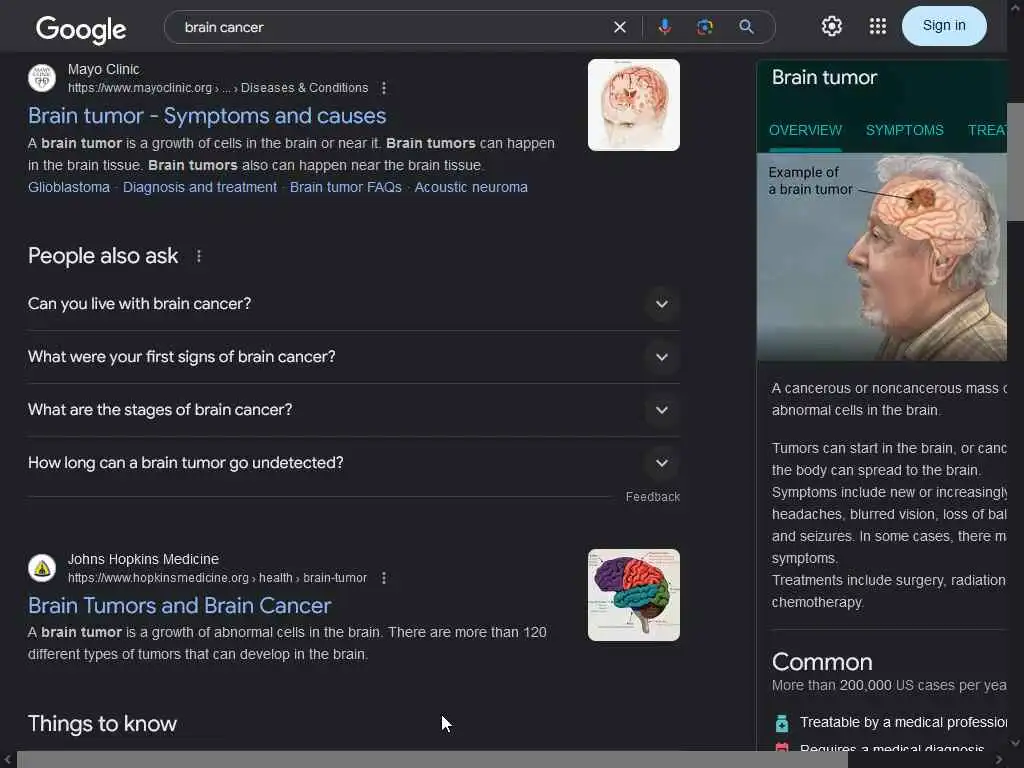This screenshot has height=768, width=1024.
Task: Open the 'Brain tumor - Symptoms and causes' result
Action: [x=207, y=116]
